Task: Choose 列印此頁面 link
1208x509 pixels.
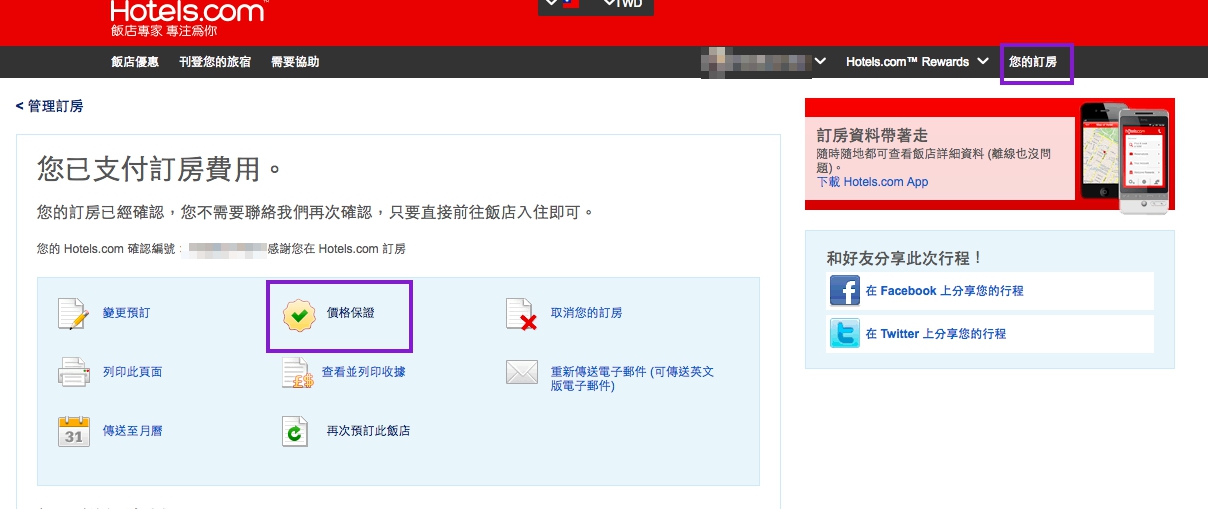Action: [133, 372]
